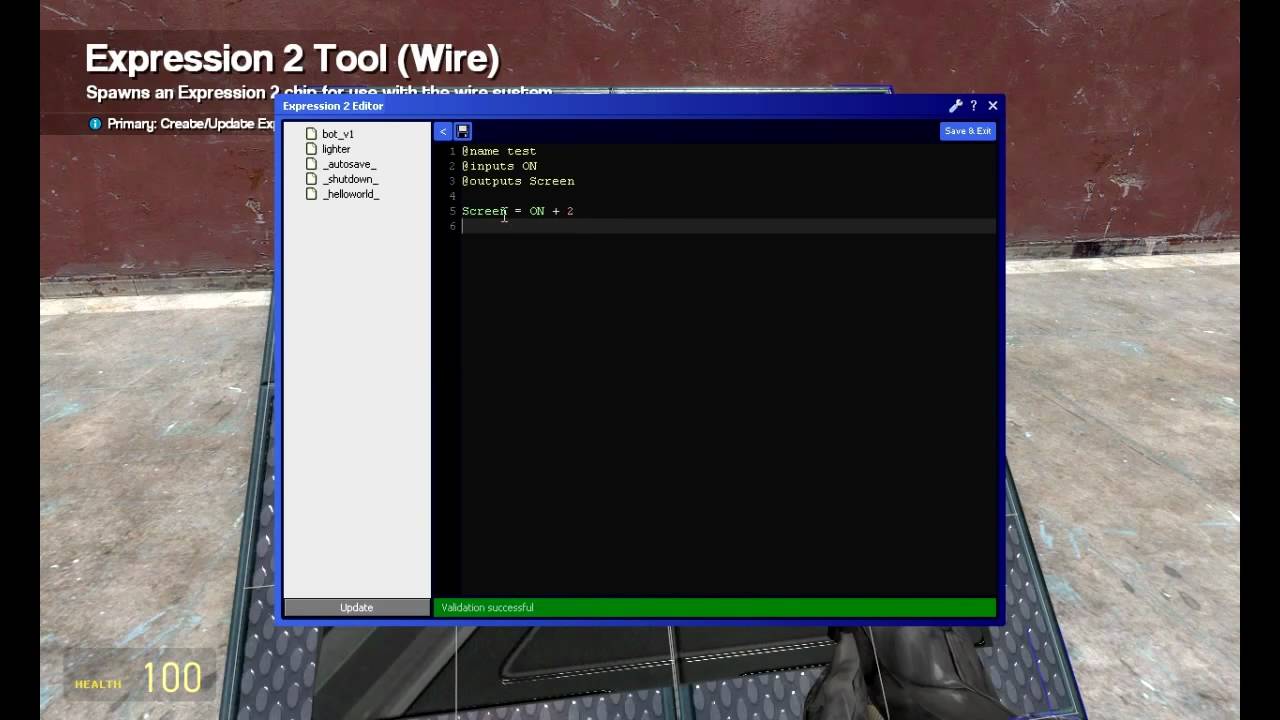Open the lighter file
The height and width of the screenshot is (720, 1280).
coord(336,149)
